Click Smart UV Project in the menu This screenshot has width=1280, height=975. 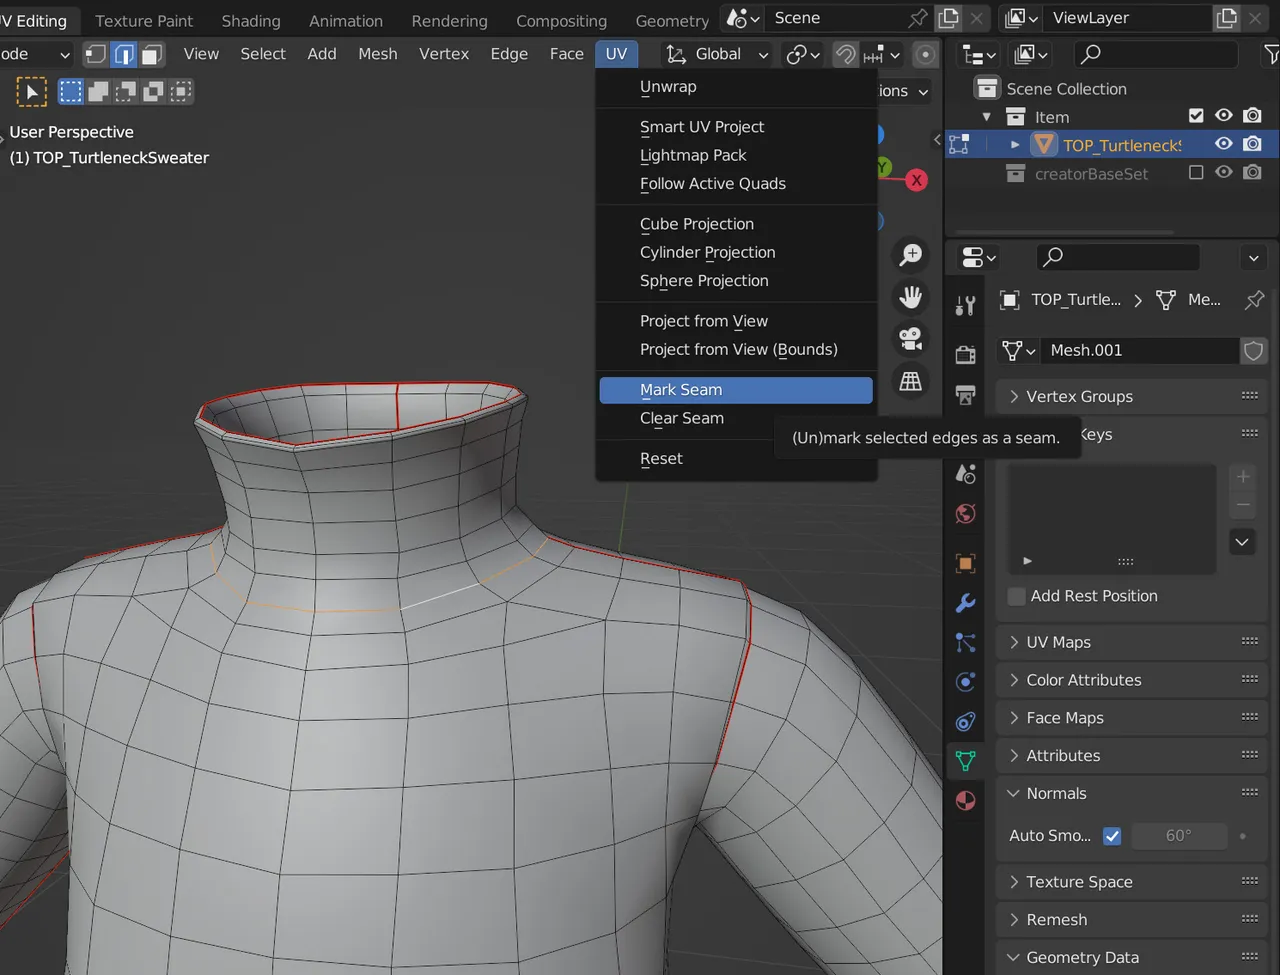point(701,126)
